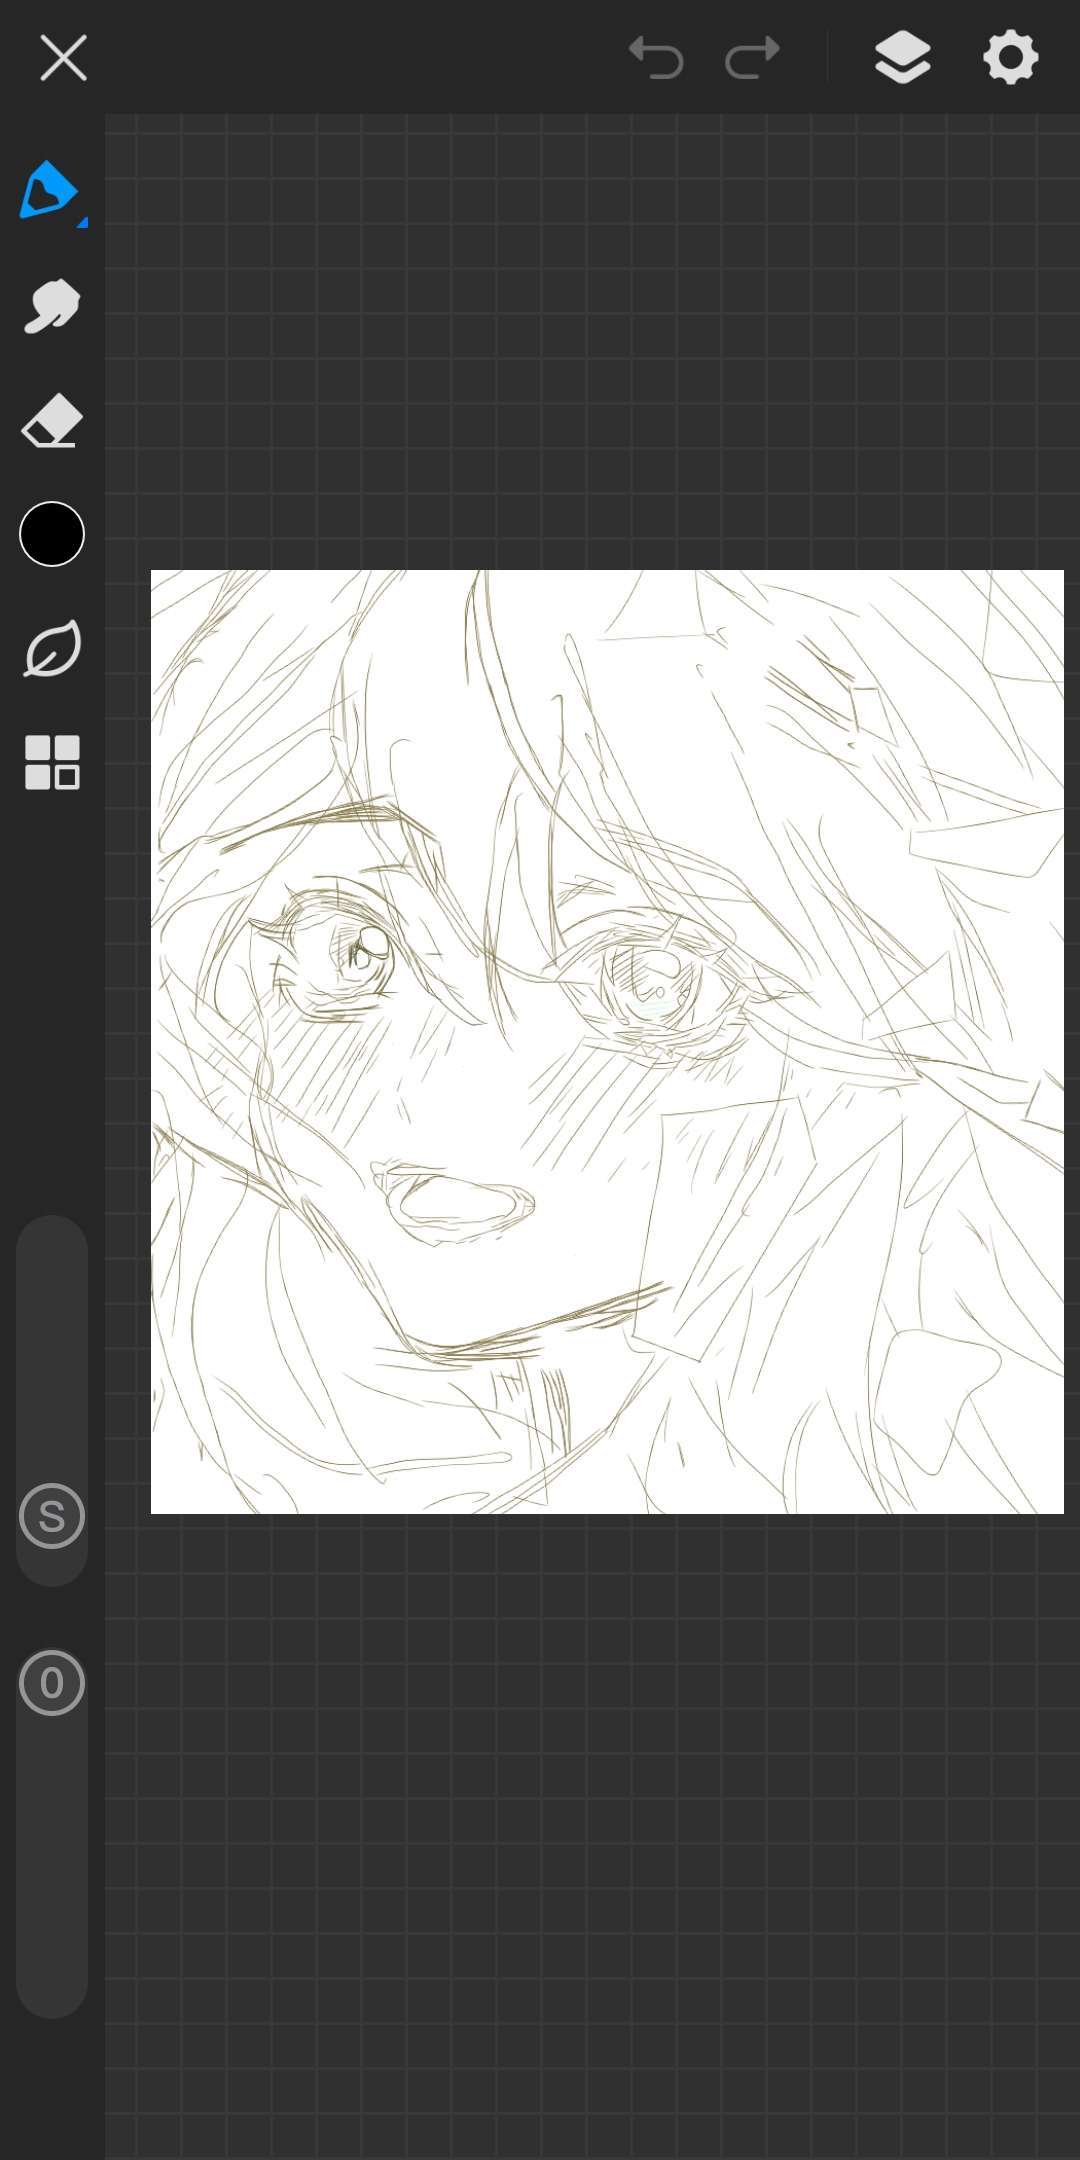Open the layers panel
The height and width of the screenshot is (2160, 1080).
903,57
